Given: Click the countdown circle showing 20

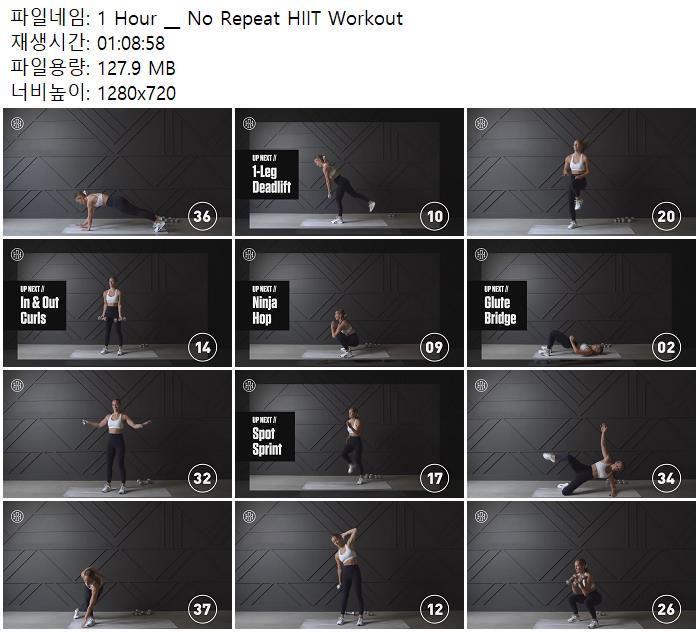Looking at the screenshot, I should point(666,216).
